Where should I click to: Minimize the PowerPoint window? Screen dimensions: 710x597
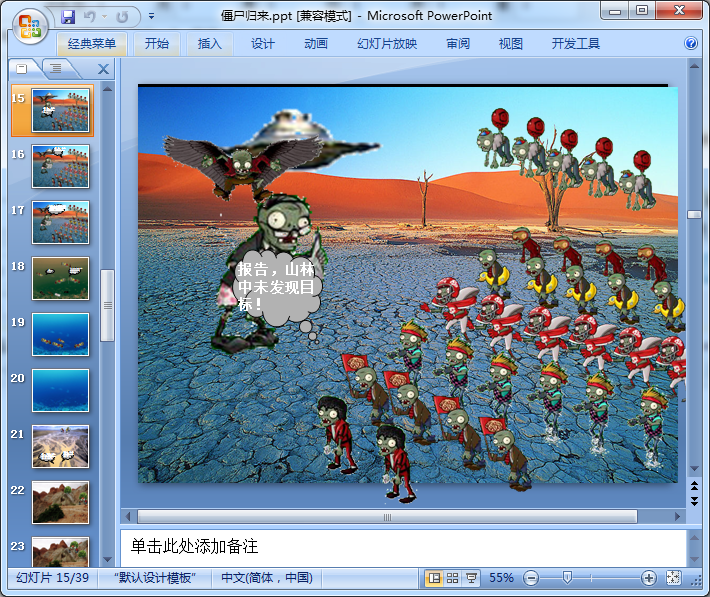tap(614, 11)
